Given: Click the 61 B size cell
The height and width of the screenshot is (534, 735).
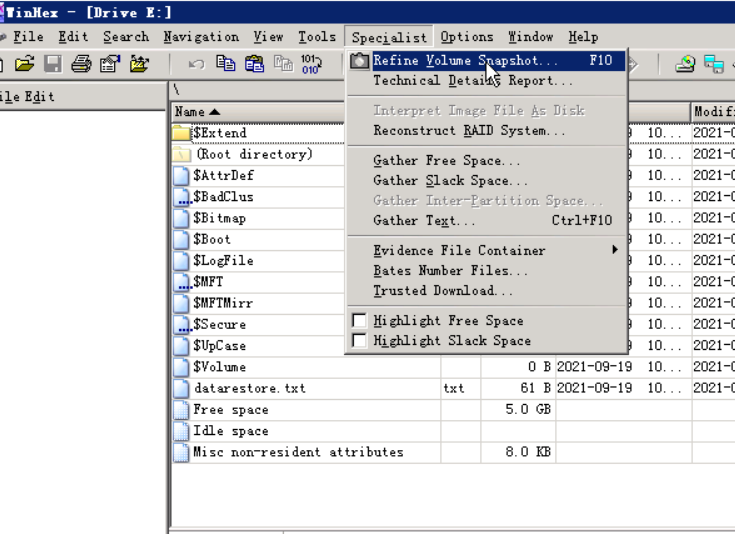Looking at the screenshot, I should pyautogui.click(x=518, y=388).
